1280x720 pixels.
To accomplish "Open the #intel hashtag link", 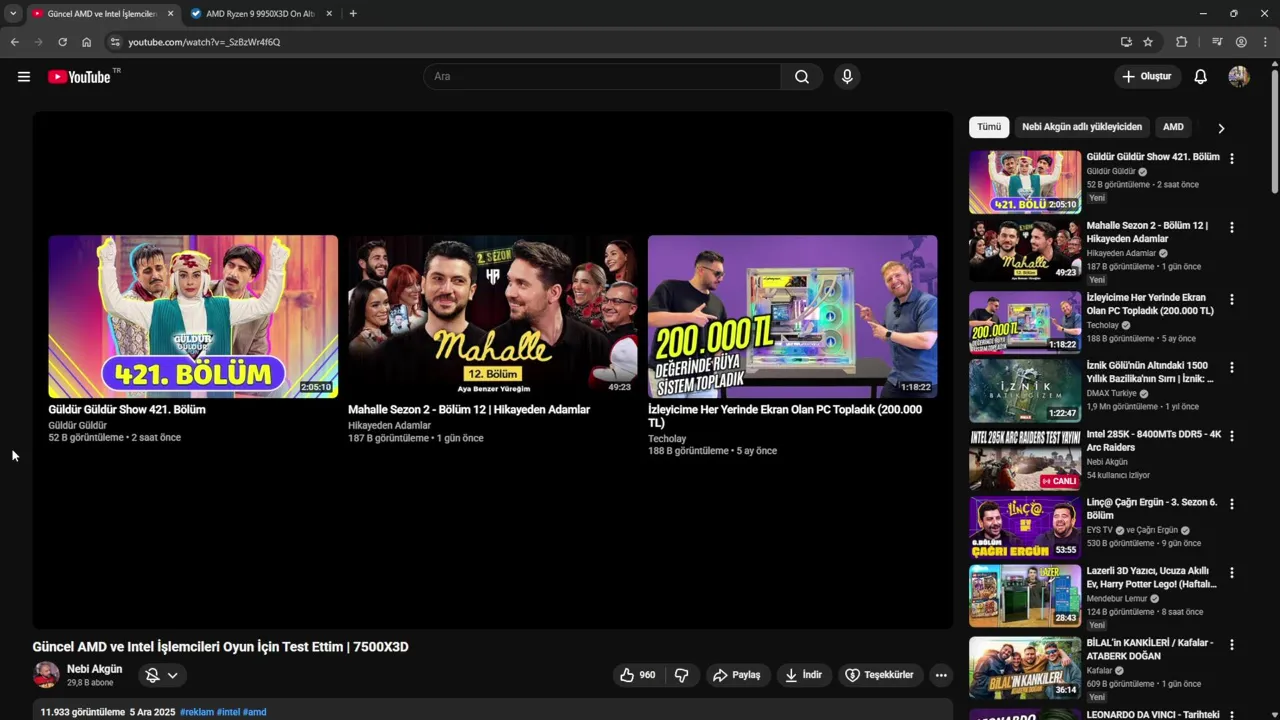I will click(x=228, y=712).
